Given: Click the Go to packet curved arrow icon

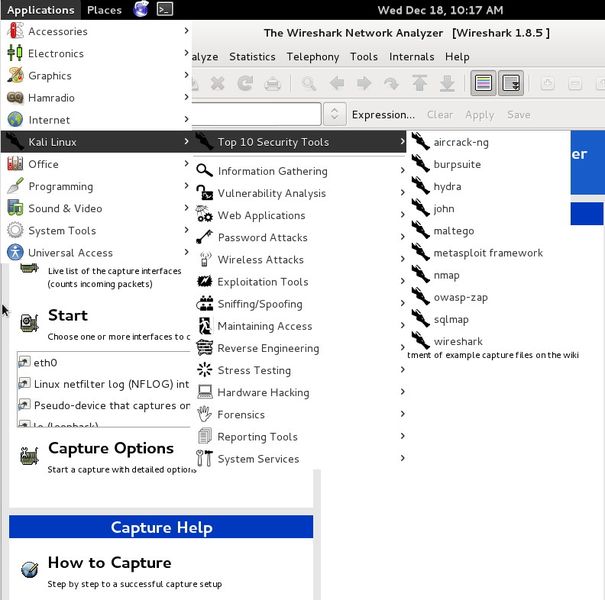Looking at the screenshot, I should [x=391, y=83].
